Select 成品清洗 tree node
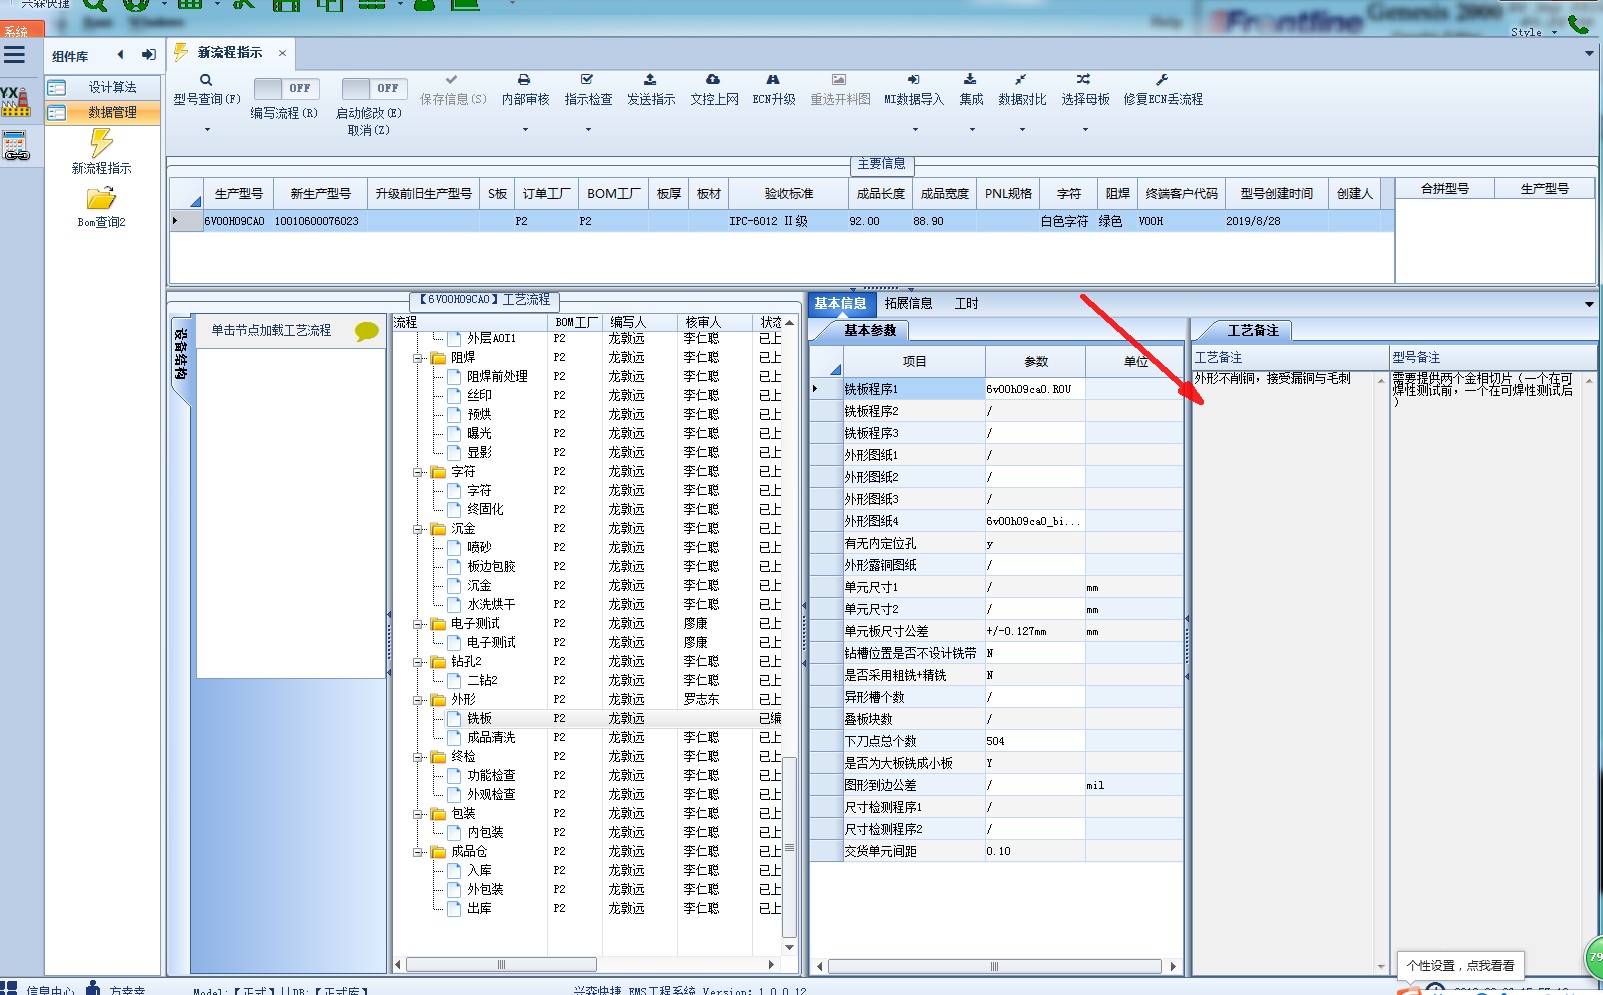 [x=491, y=737]
